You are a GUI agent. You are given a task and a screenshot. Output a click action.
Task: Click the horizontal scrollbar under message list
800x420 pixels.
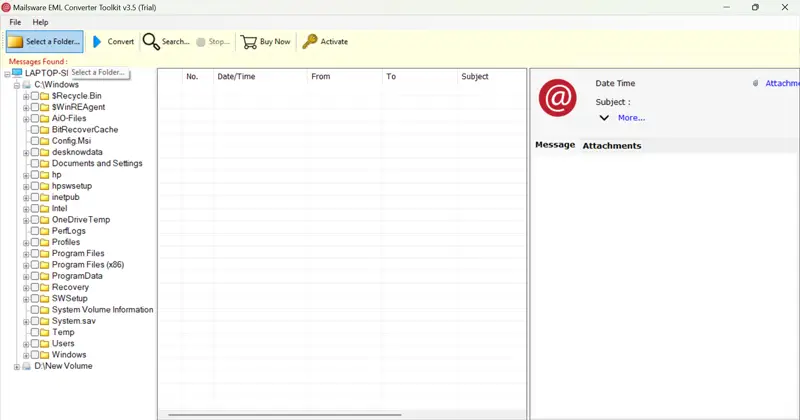point(285,415)
